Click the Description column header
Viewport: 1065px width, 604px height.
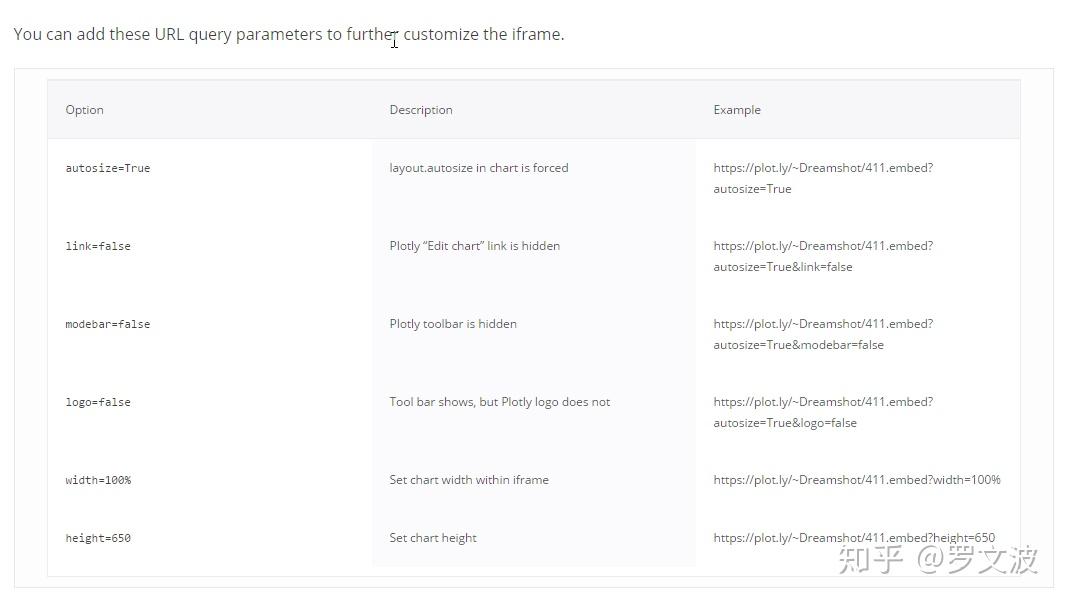[421, 110]
